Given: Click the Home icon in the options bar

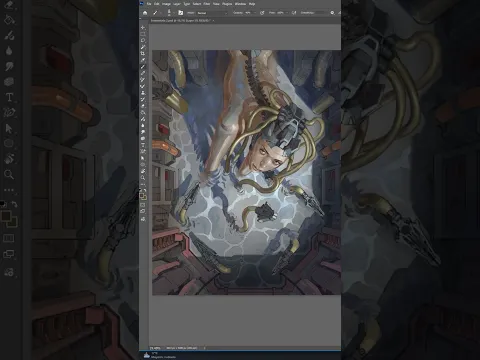Looking at the screenshot, I should click(145, 13).
